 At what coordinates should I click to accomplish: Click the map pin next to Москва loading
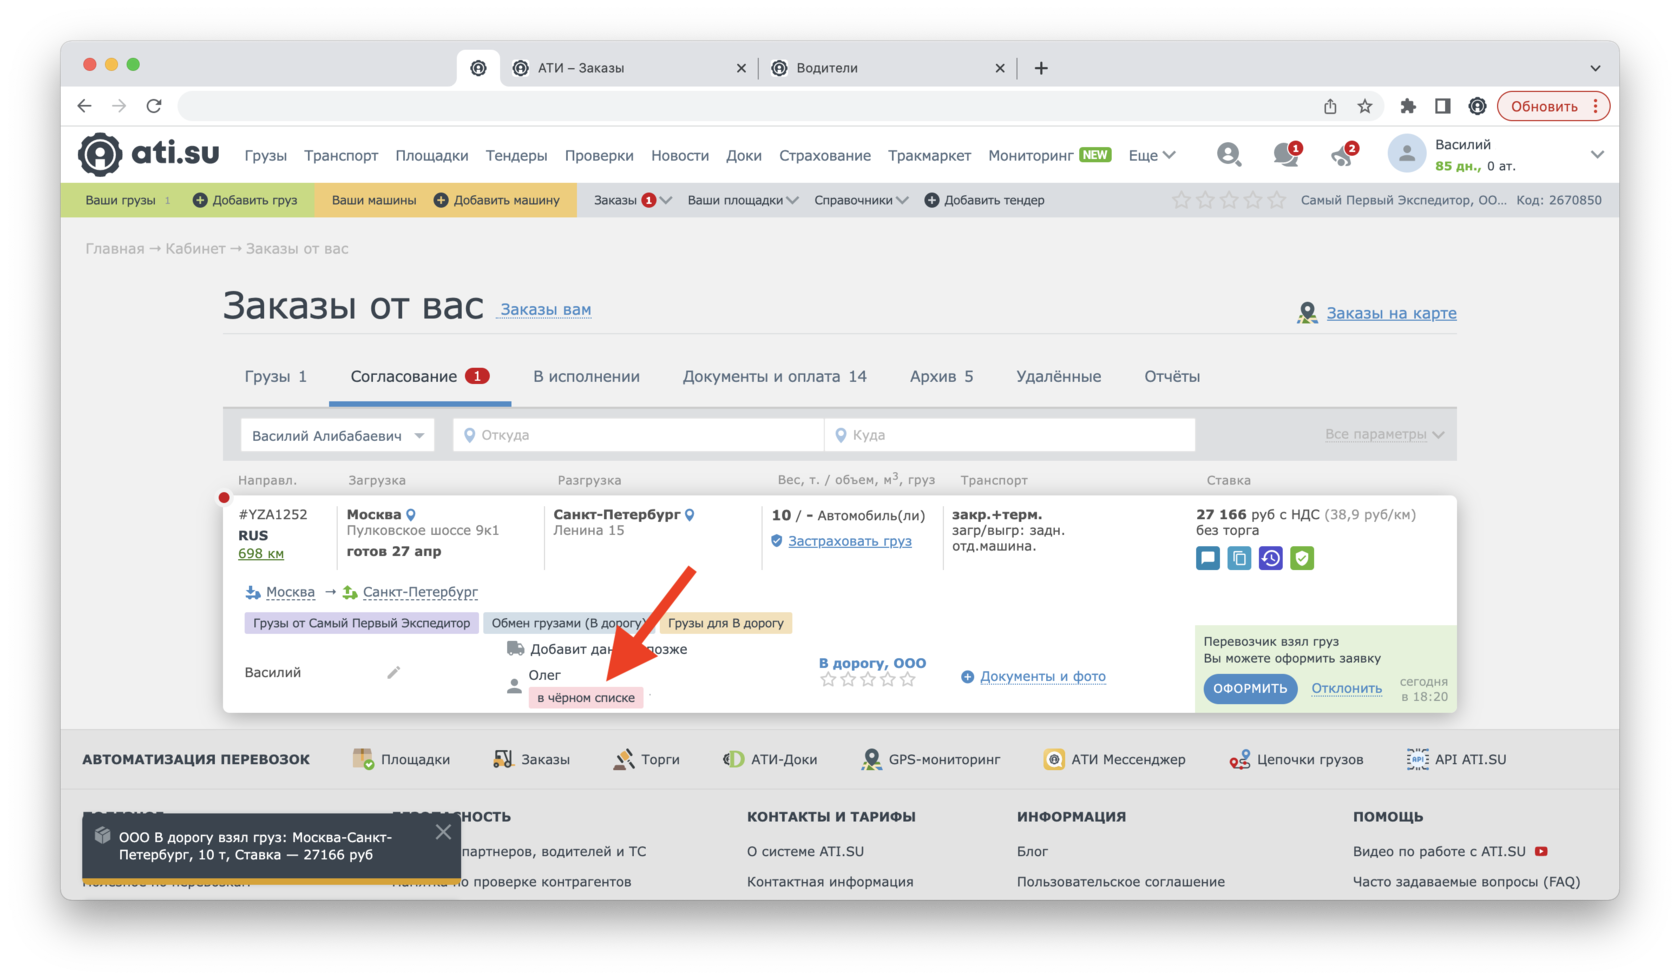pos(411,515)
